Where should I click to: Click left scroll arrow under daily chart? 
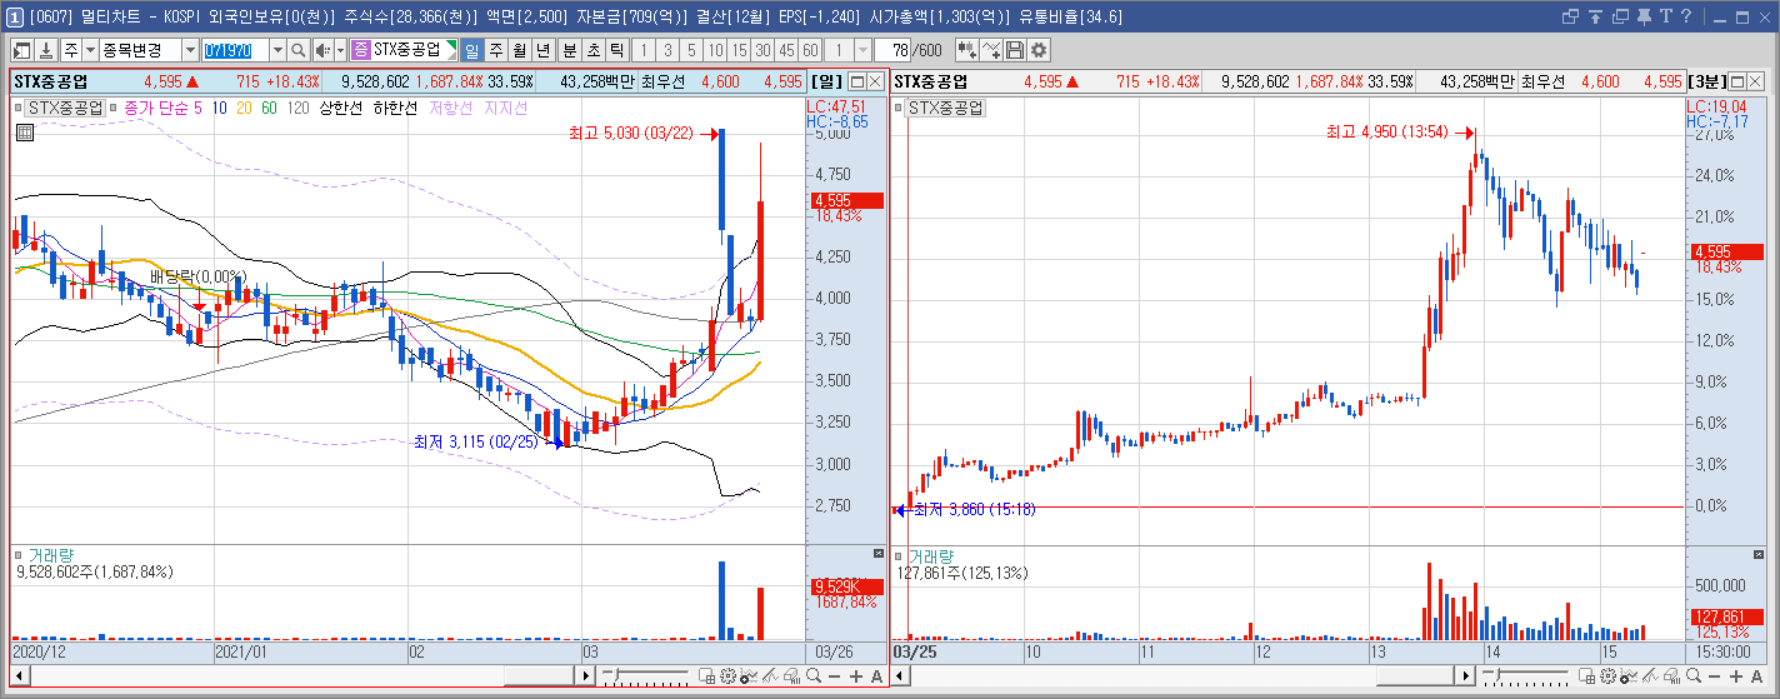pos(19,676)
